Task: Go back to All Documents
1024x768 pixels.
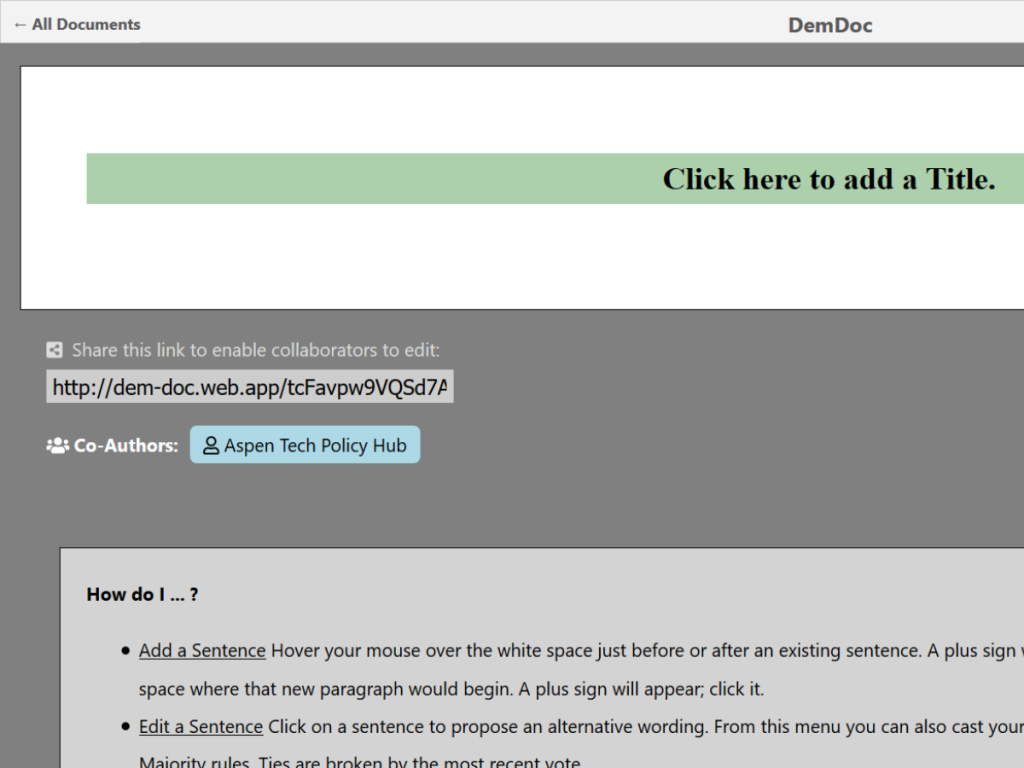Action: tap(85, 24)
